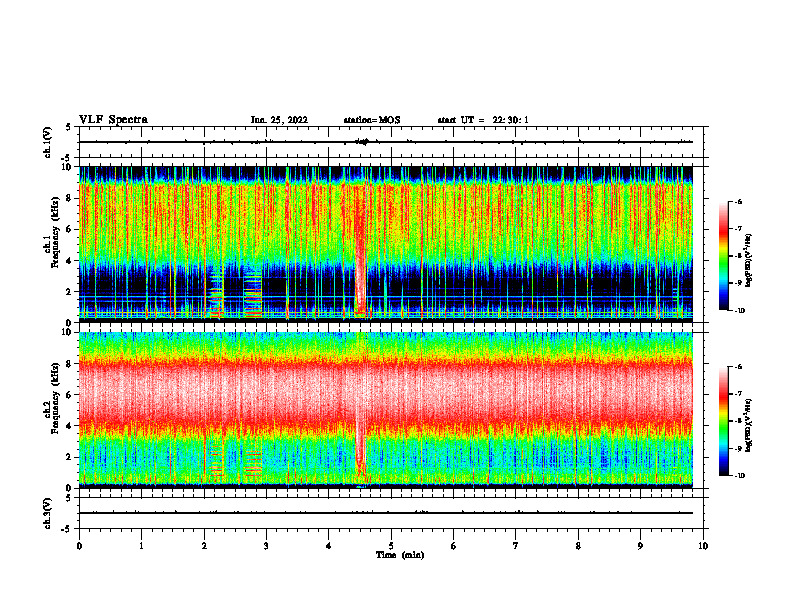
Task: Click the ch.1 colorbar
Action: pos(723,256)
